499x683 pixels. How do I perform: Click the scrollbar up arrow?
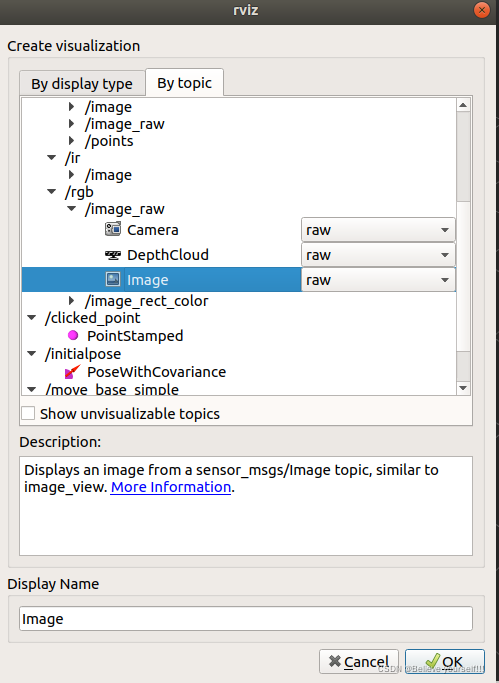(x=463, y=105)
